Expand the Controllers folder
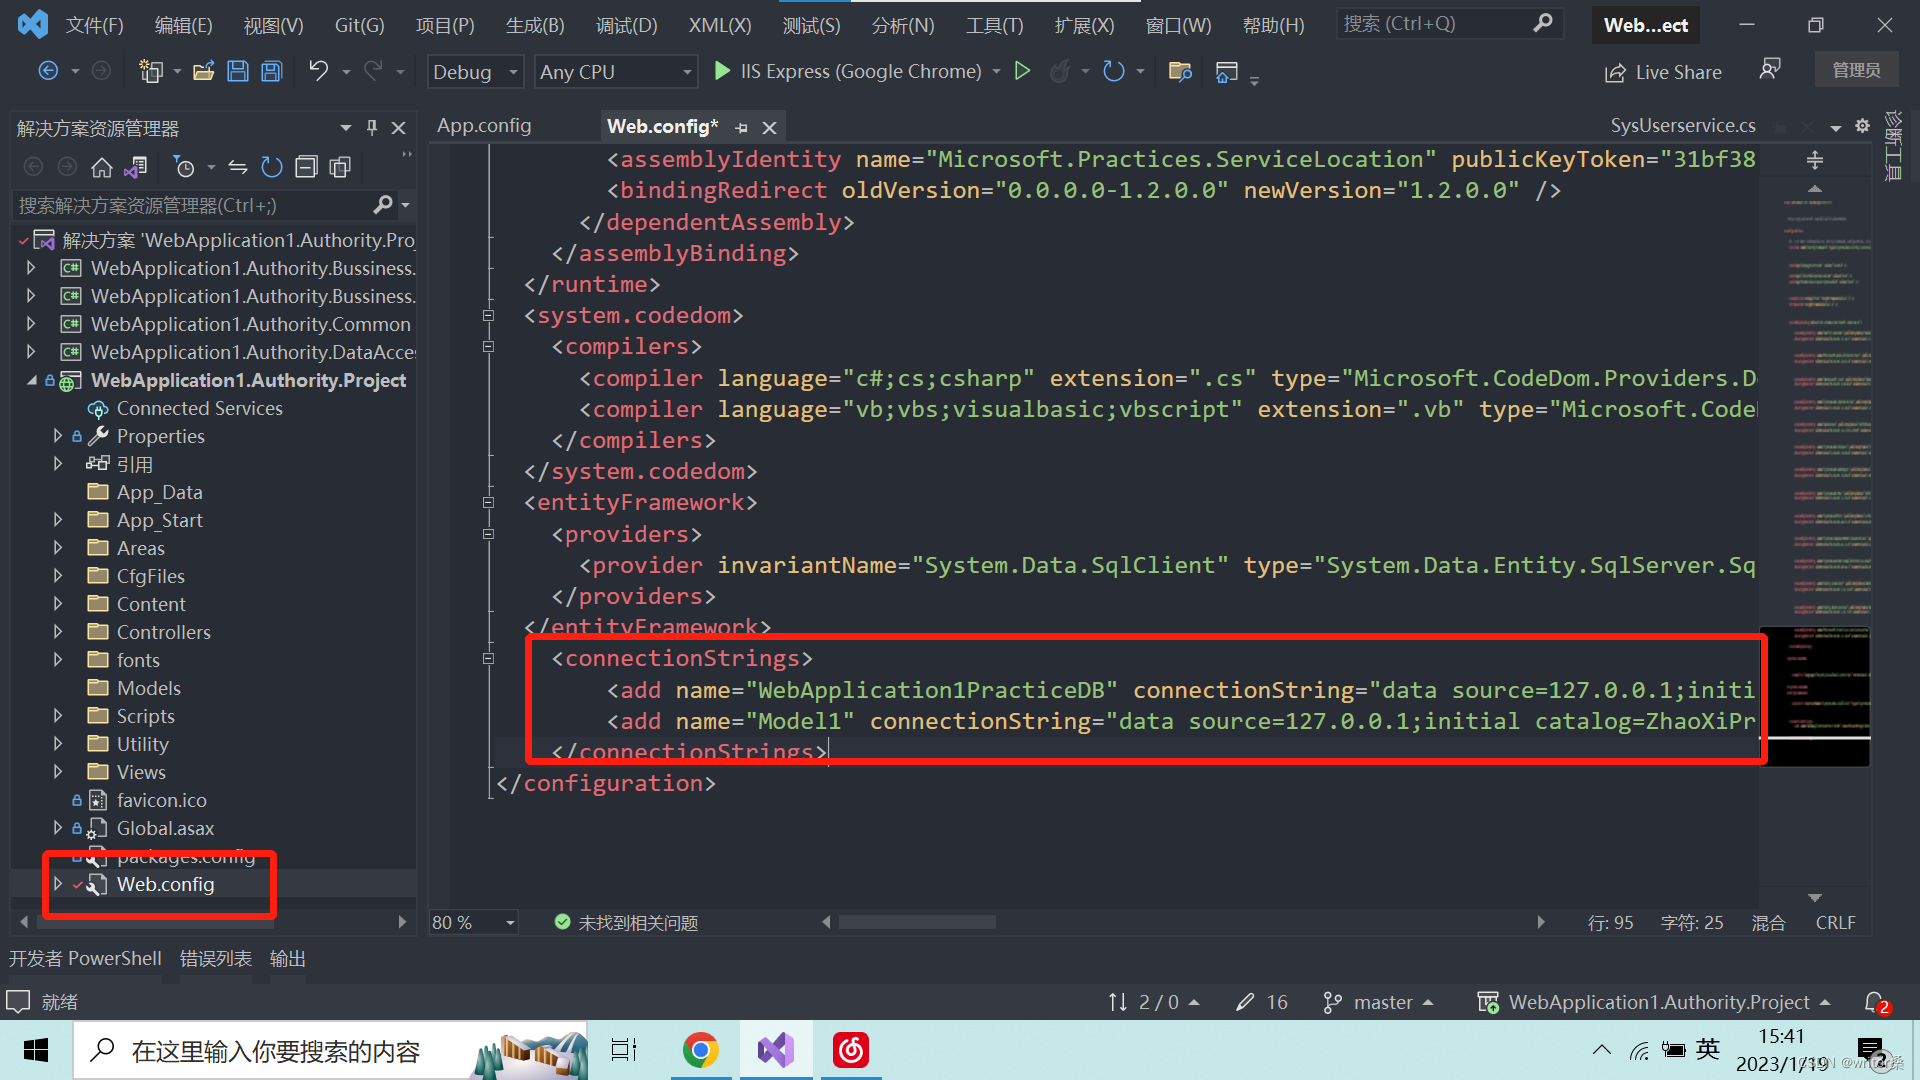This screenshot has width=1920, height=1080. (58, 632)
